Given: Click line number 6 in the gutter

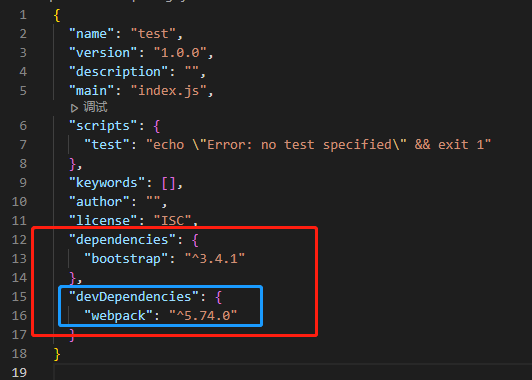Looking at the screenshot, I should tap(23, 126).
